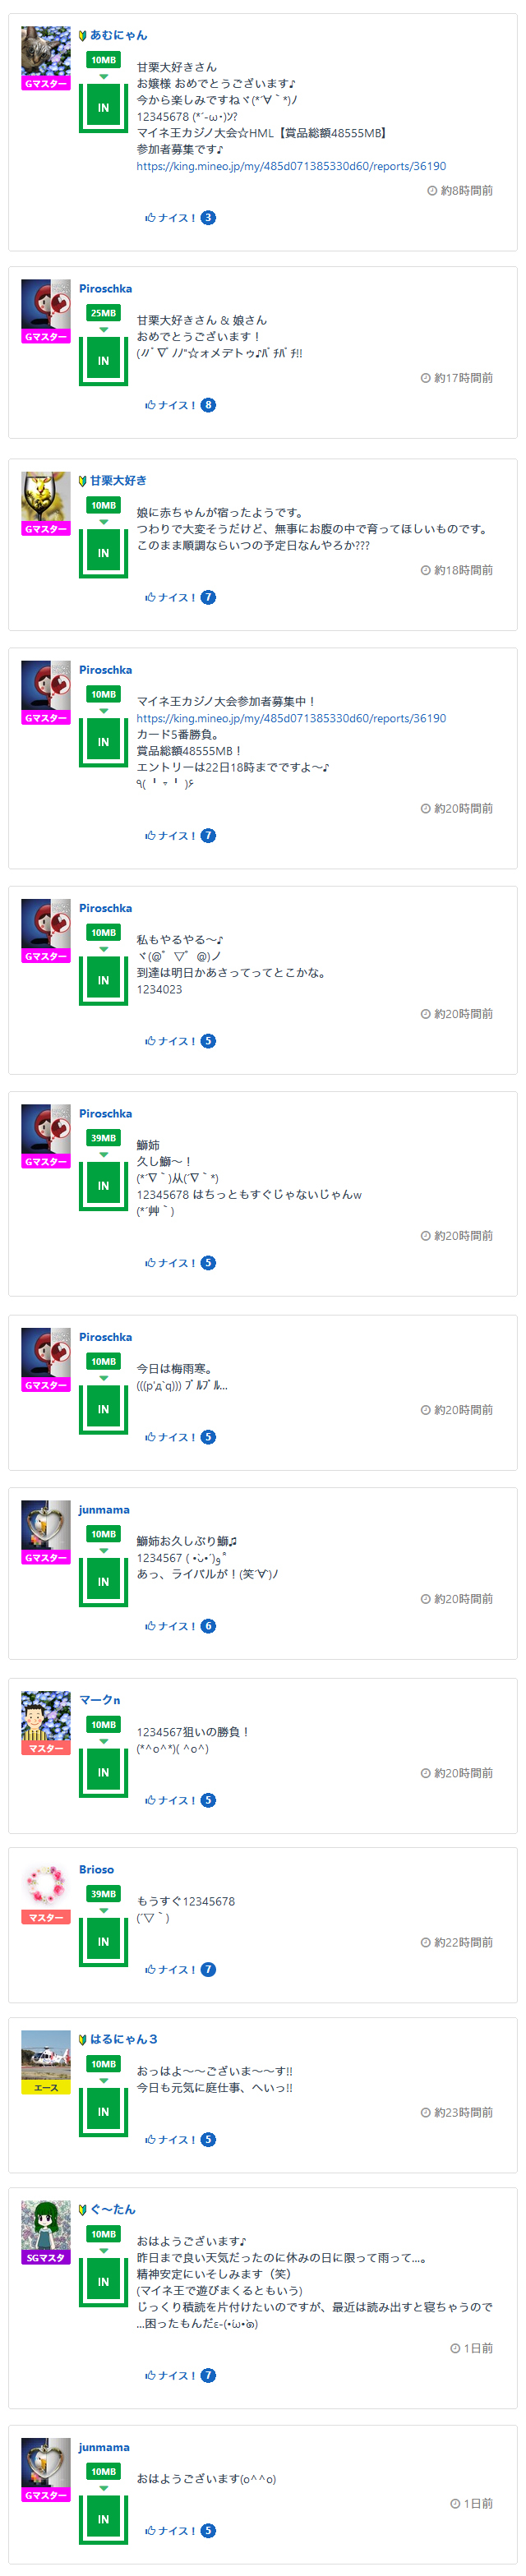526x2576 pixels.
Task: Open Brioso's profile name link
Action: click(96, 1869)
